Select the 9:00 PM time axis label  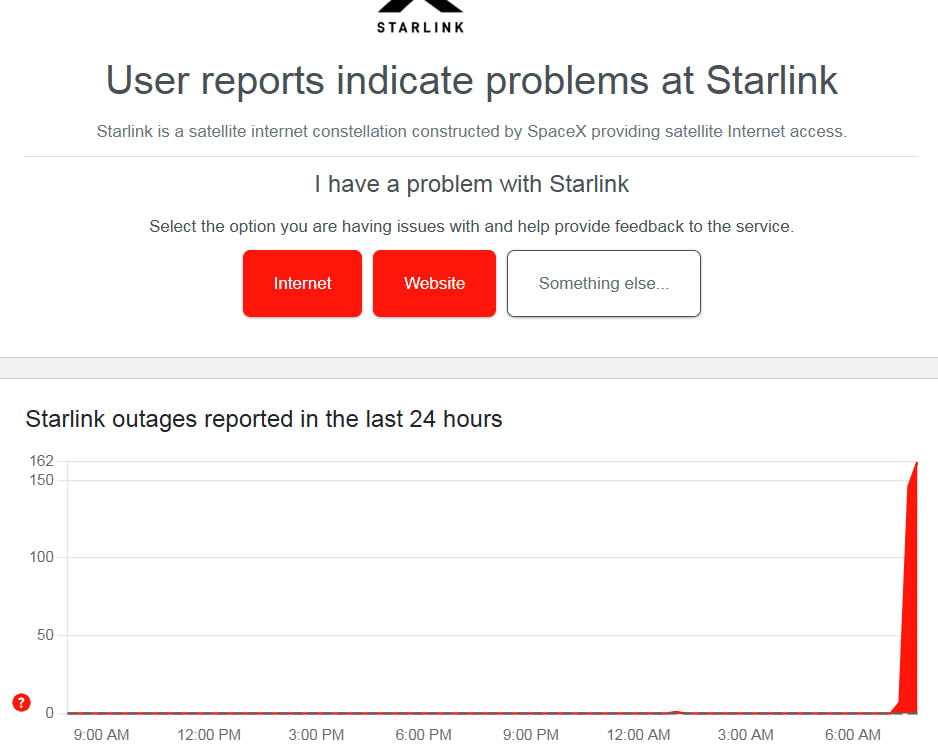[x=531, y=735]
